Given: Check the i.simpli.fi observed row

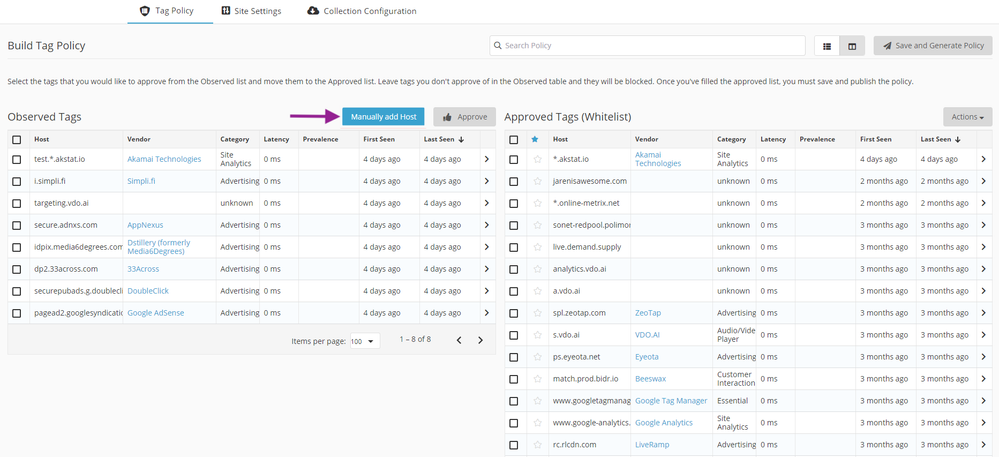Looking at the screenshot, I should [x=17, y=181].
